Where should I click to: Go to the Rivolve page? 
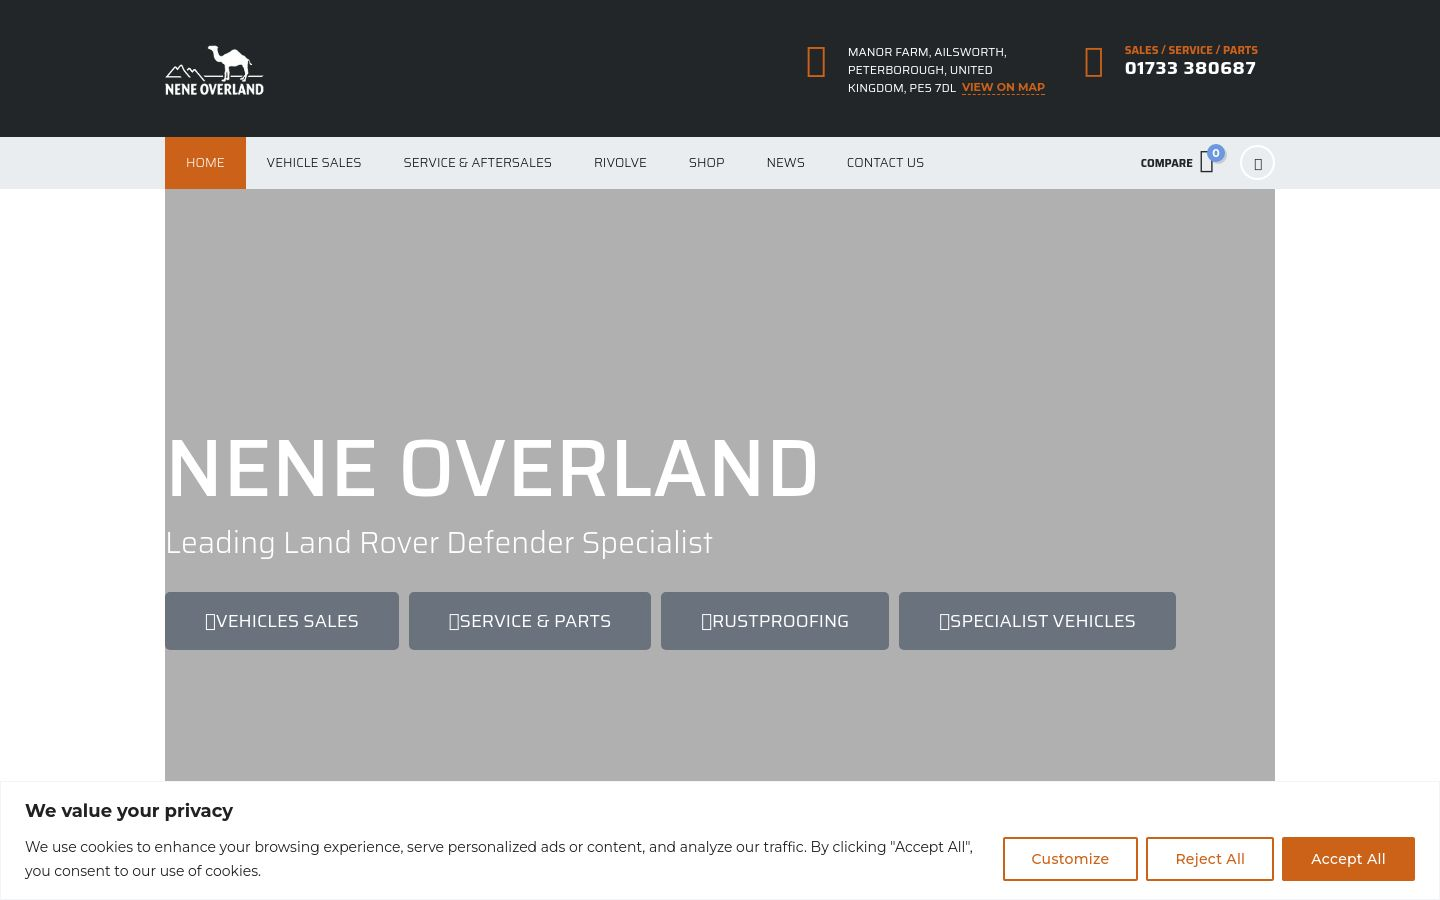click(620, 163)
